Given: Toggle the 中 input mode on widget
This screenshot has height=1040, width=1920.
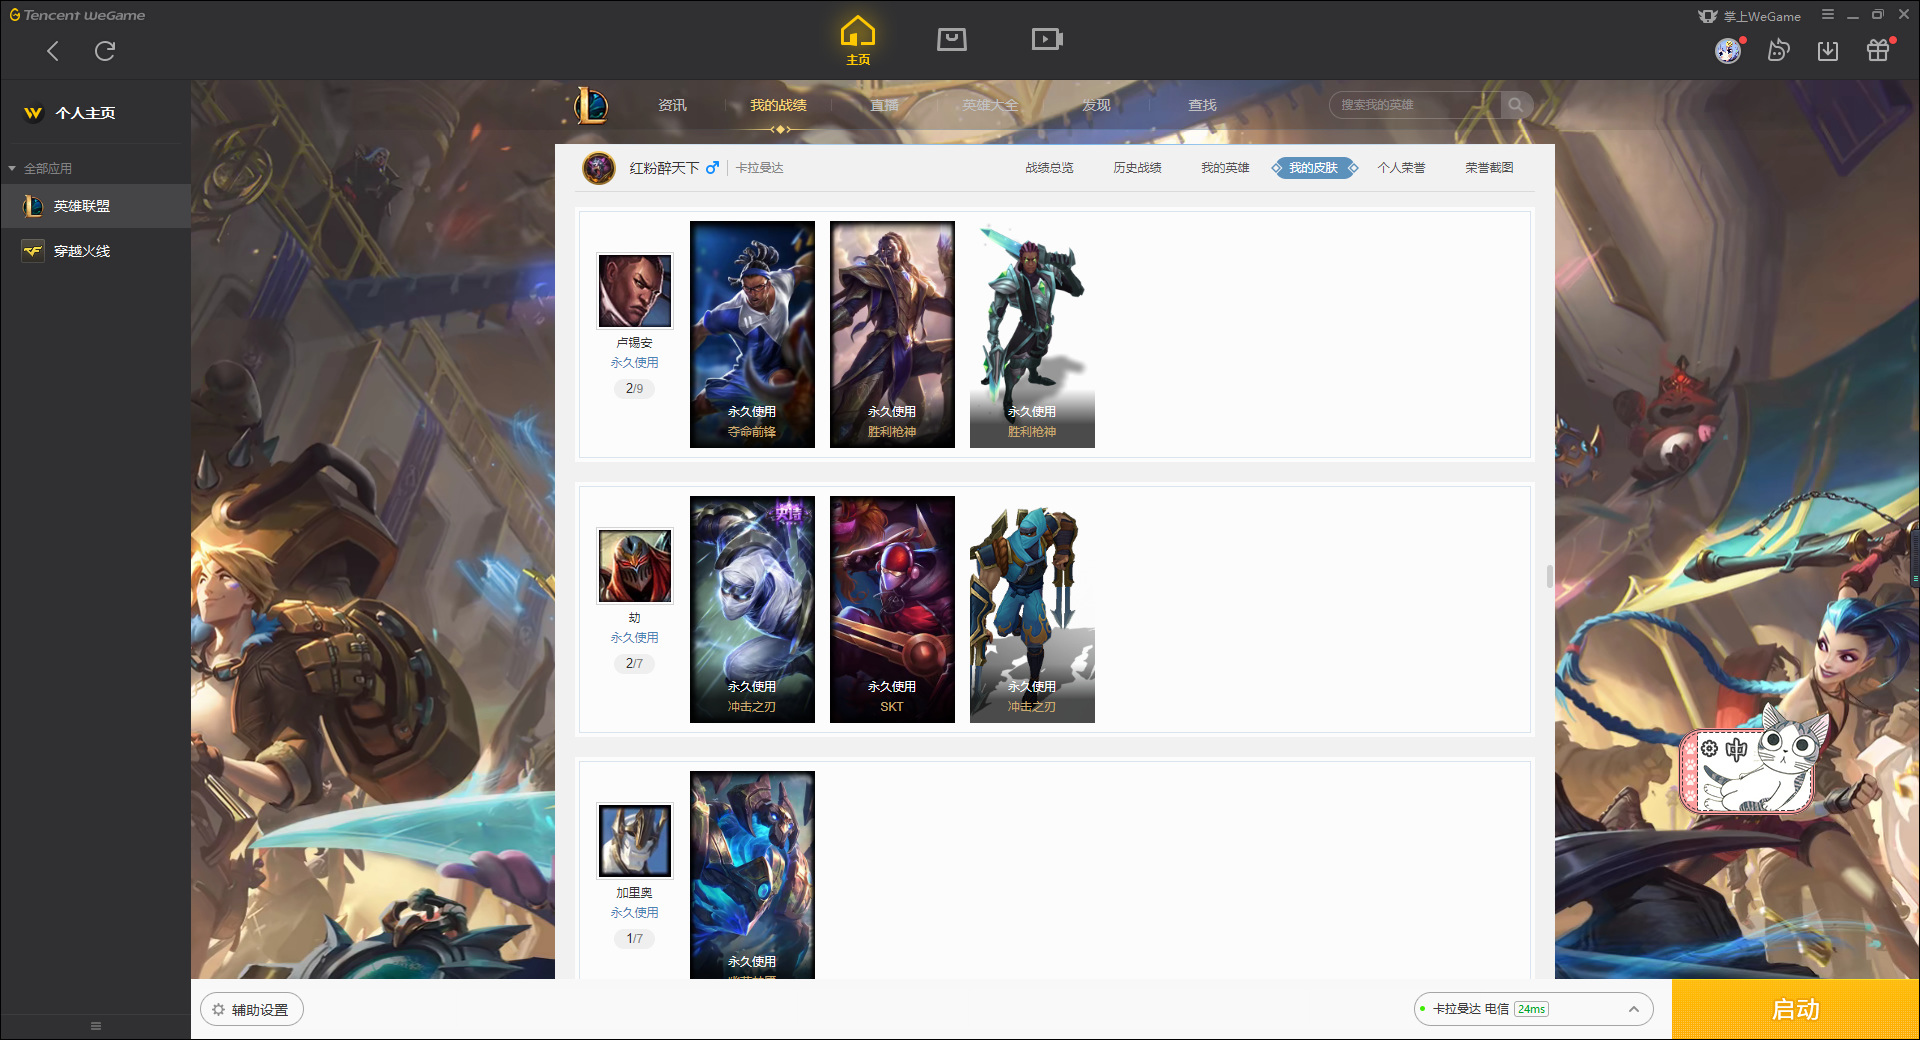Looking at the screenshot, I should pos(1736,749).
